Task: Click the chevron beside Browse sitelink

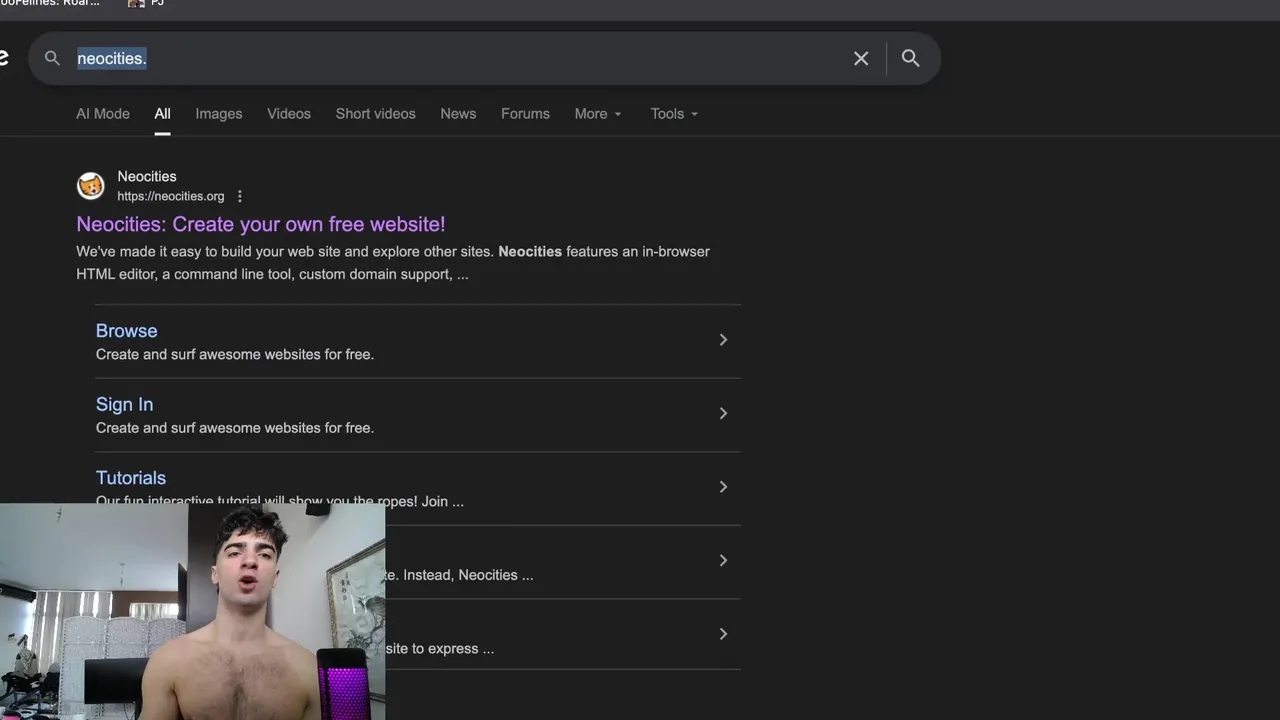Action: pos(723,340)
